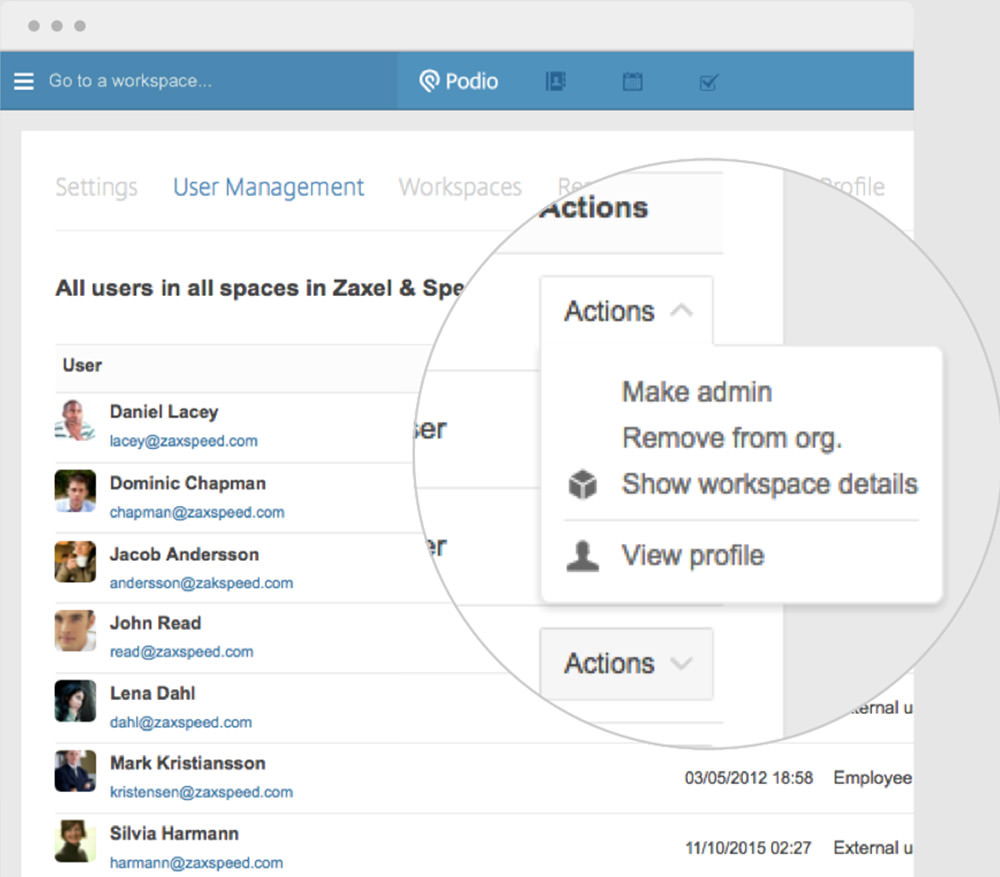
Task: Click Employee in Mark Kristiansson's row
Action: (872, 778)
